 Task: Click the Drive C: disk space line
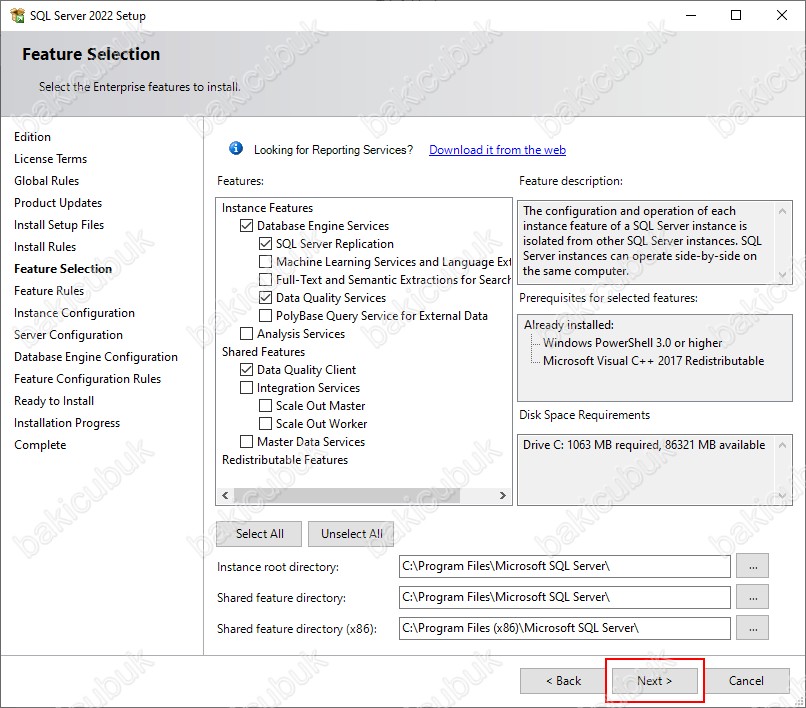pyautogui.click(x=644, y=445)
